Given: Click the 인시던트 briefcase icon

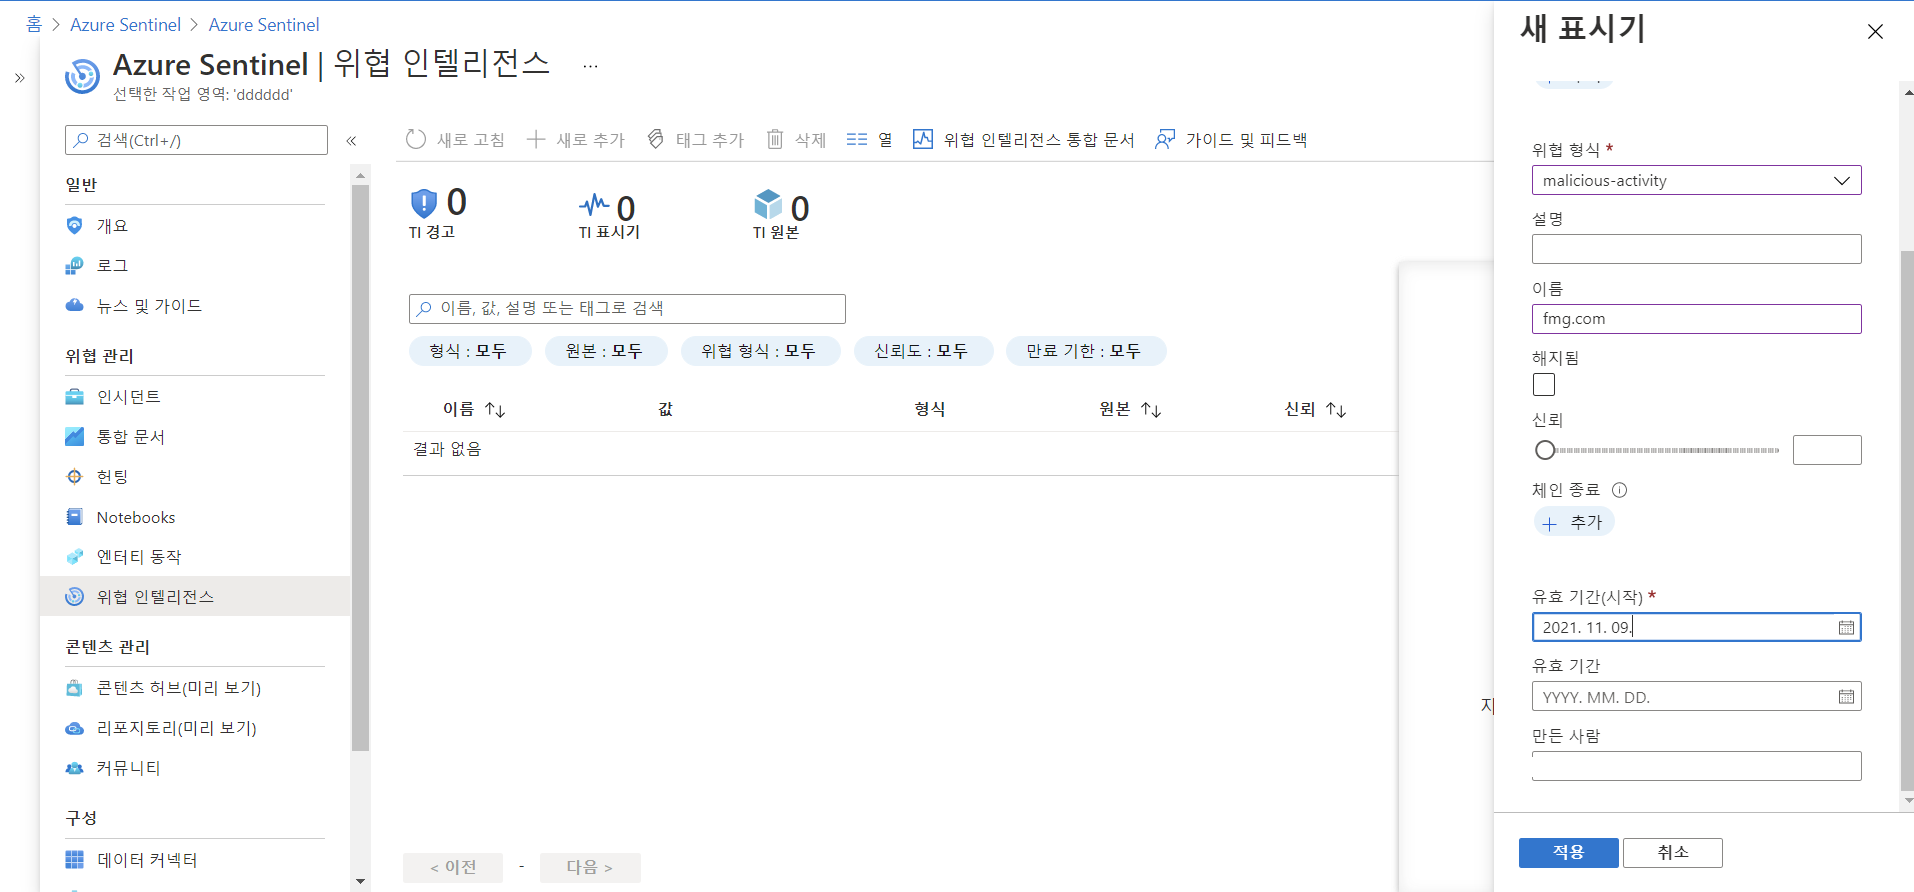Looking at the screenshot, I should pos(75,396).
